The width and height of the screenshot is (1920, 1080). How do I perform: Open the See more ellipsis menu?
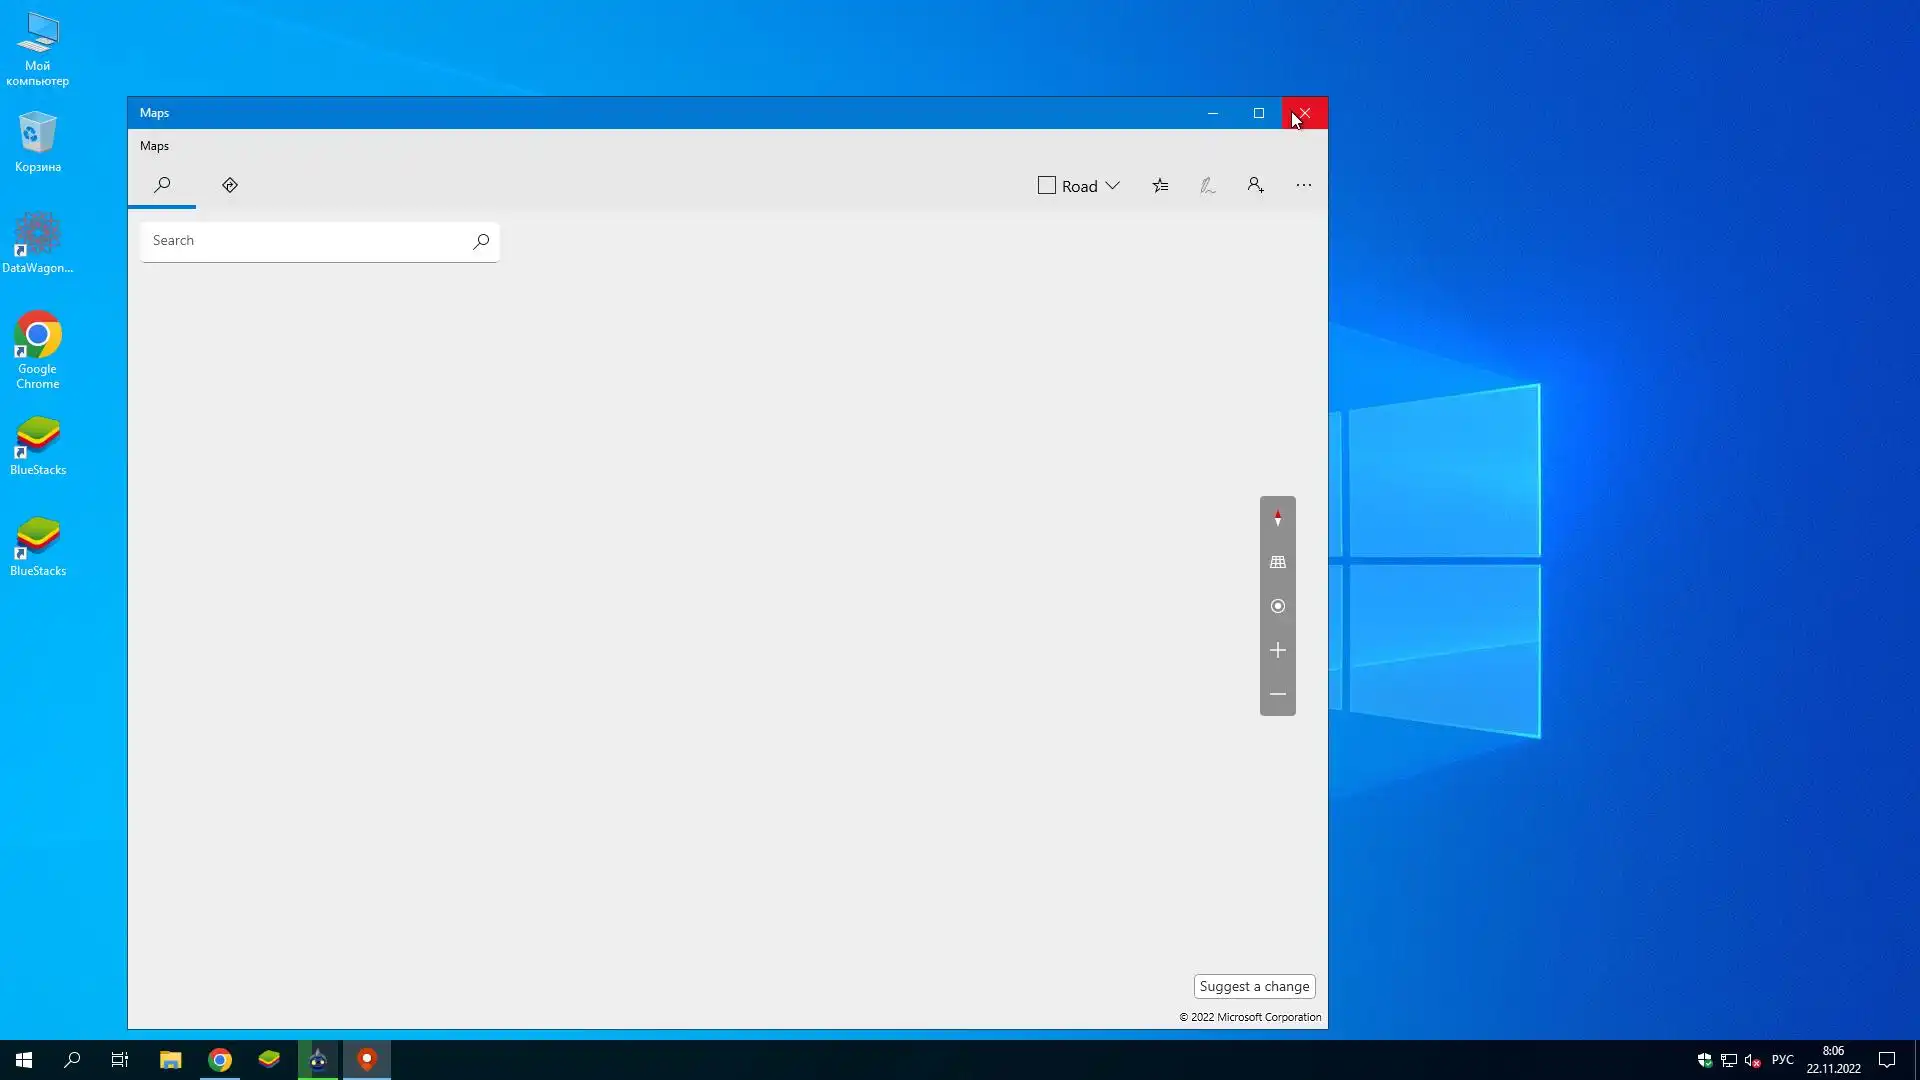pyautogui.click(x=1304, y=185)
